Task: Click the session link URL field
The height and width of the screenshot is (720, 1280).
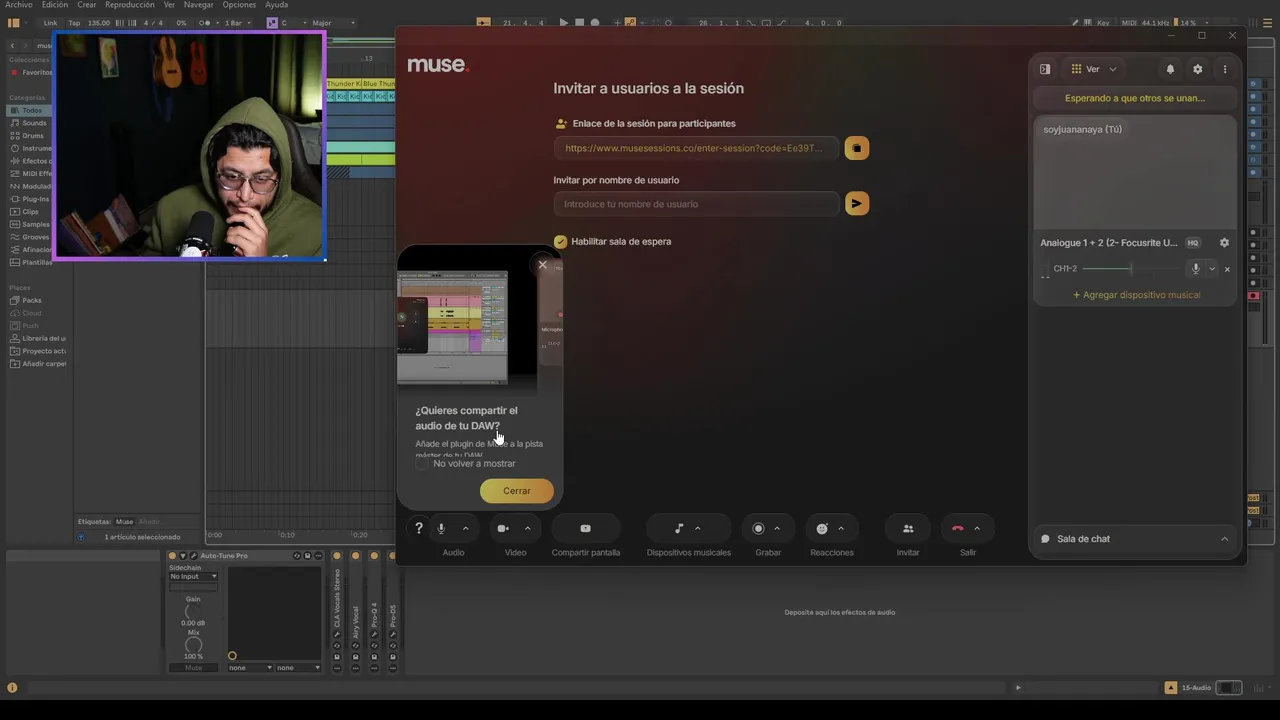Action: pos(696,148)
